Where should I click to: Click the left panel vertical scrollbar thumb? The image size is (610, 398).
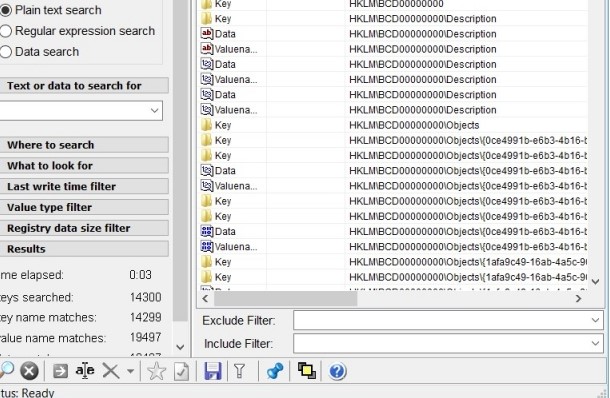click(x=180, y=160)
